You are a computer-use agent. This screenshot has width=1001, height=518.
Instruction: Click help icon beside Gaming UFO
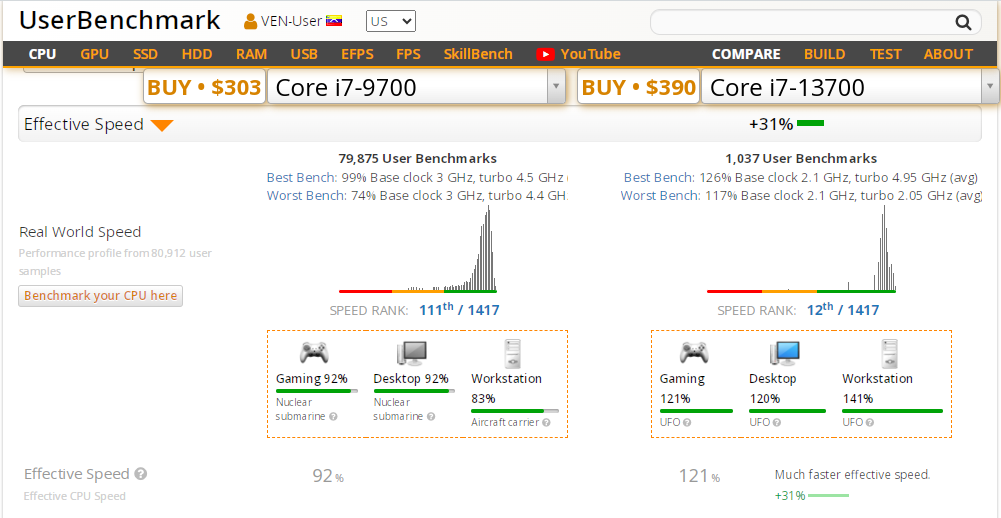click(x=686, y=422)
